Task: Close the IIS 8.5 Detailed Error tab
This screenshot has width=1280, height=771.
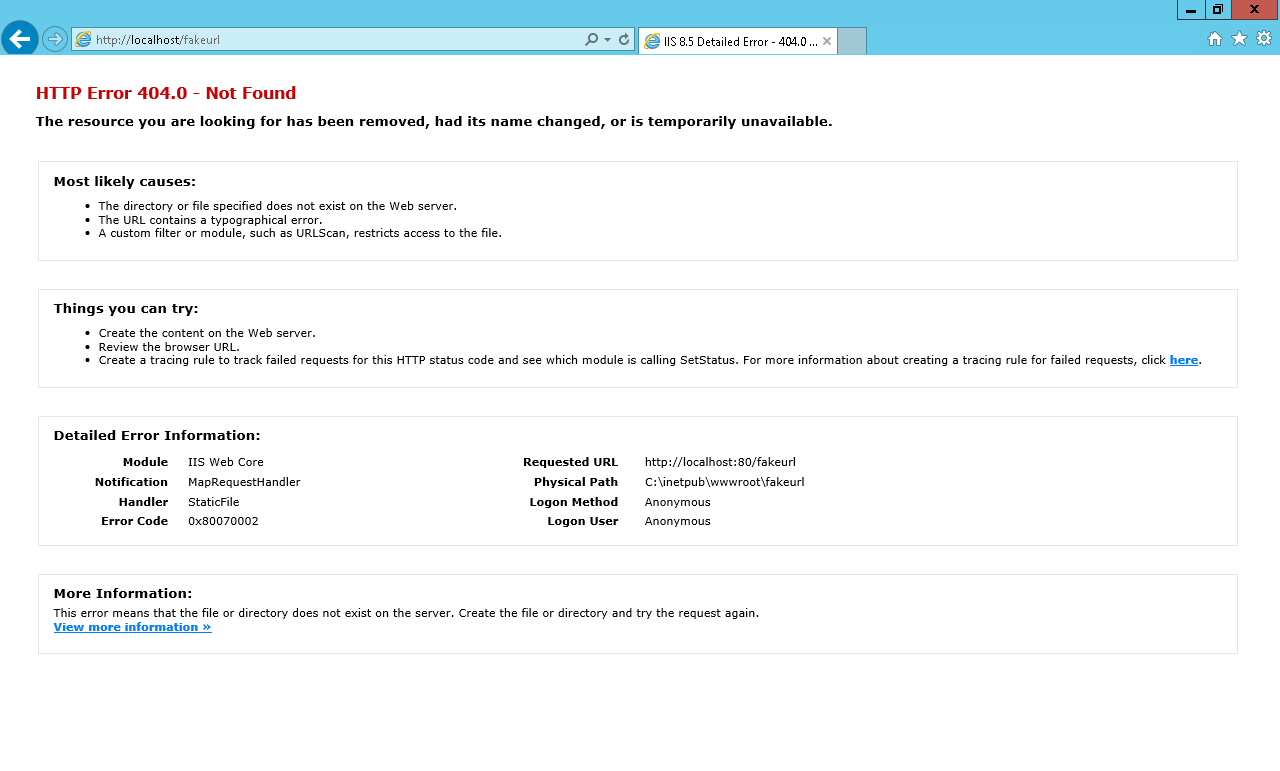Action: pyautogui.click(x=827, y=41)
